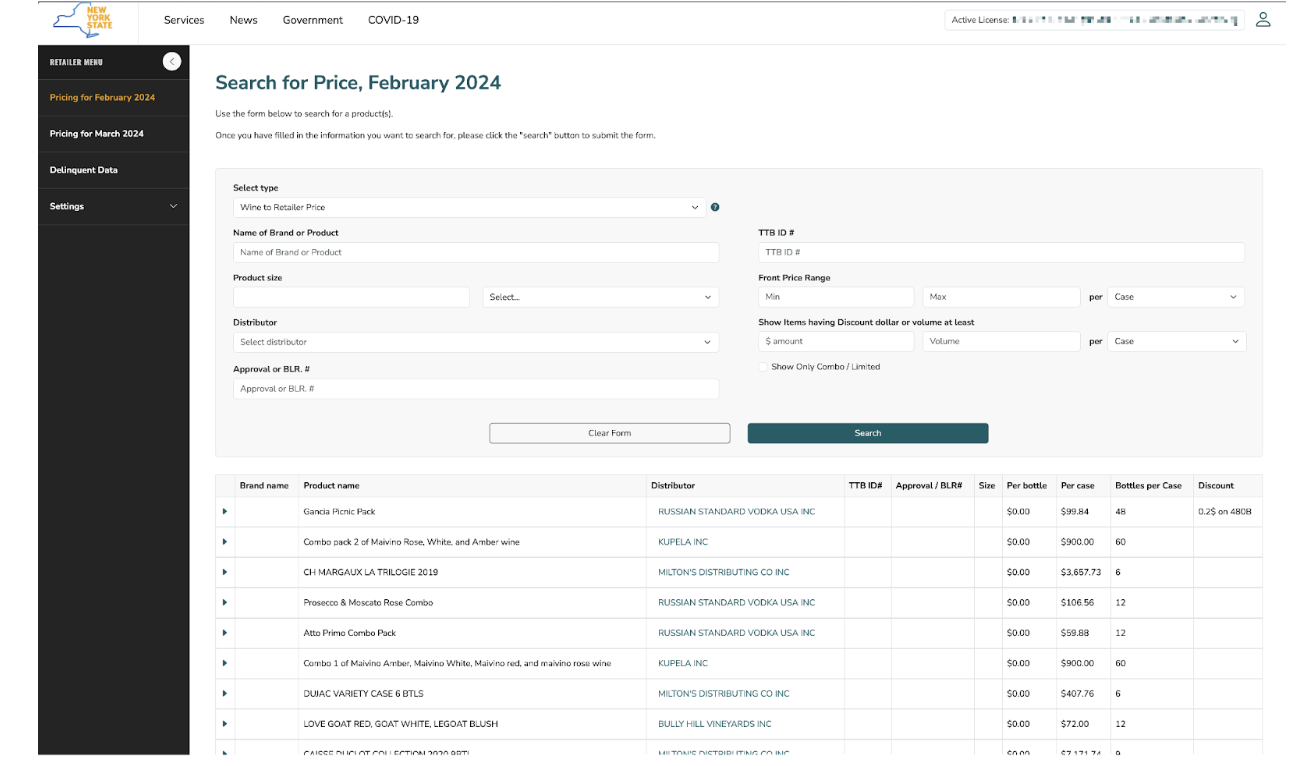Viewport: 1300px width, 766px height.
Task: Open the product size unit Select dropdown
Action: tap(600, 297)
